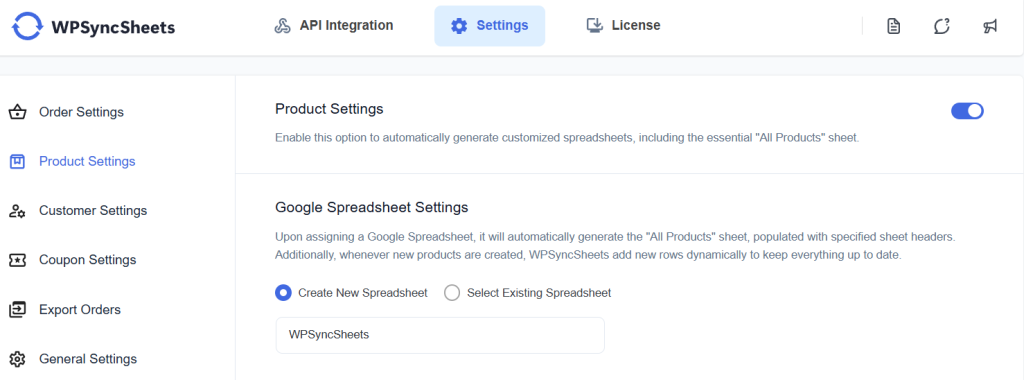Image resolution: width=1024 pixels, height=380 pixels.
Task: Click the Google Spreadsheet Settings heading
Action: [x=372, y=208]
